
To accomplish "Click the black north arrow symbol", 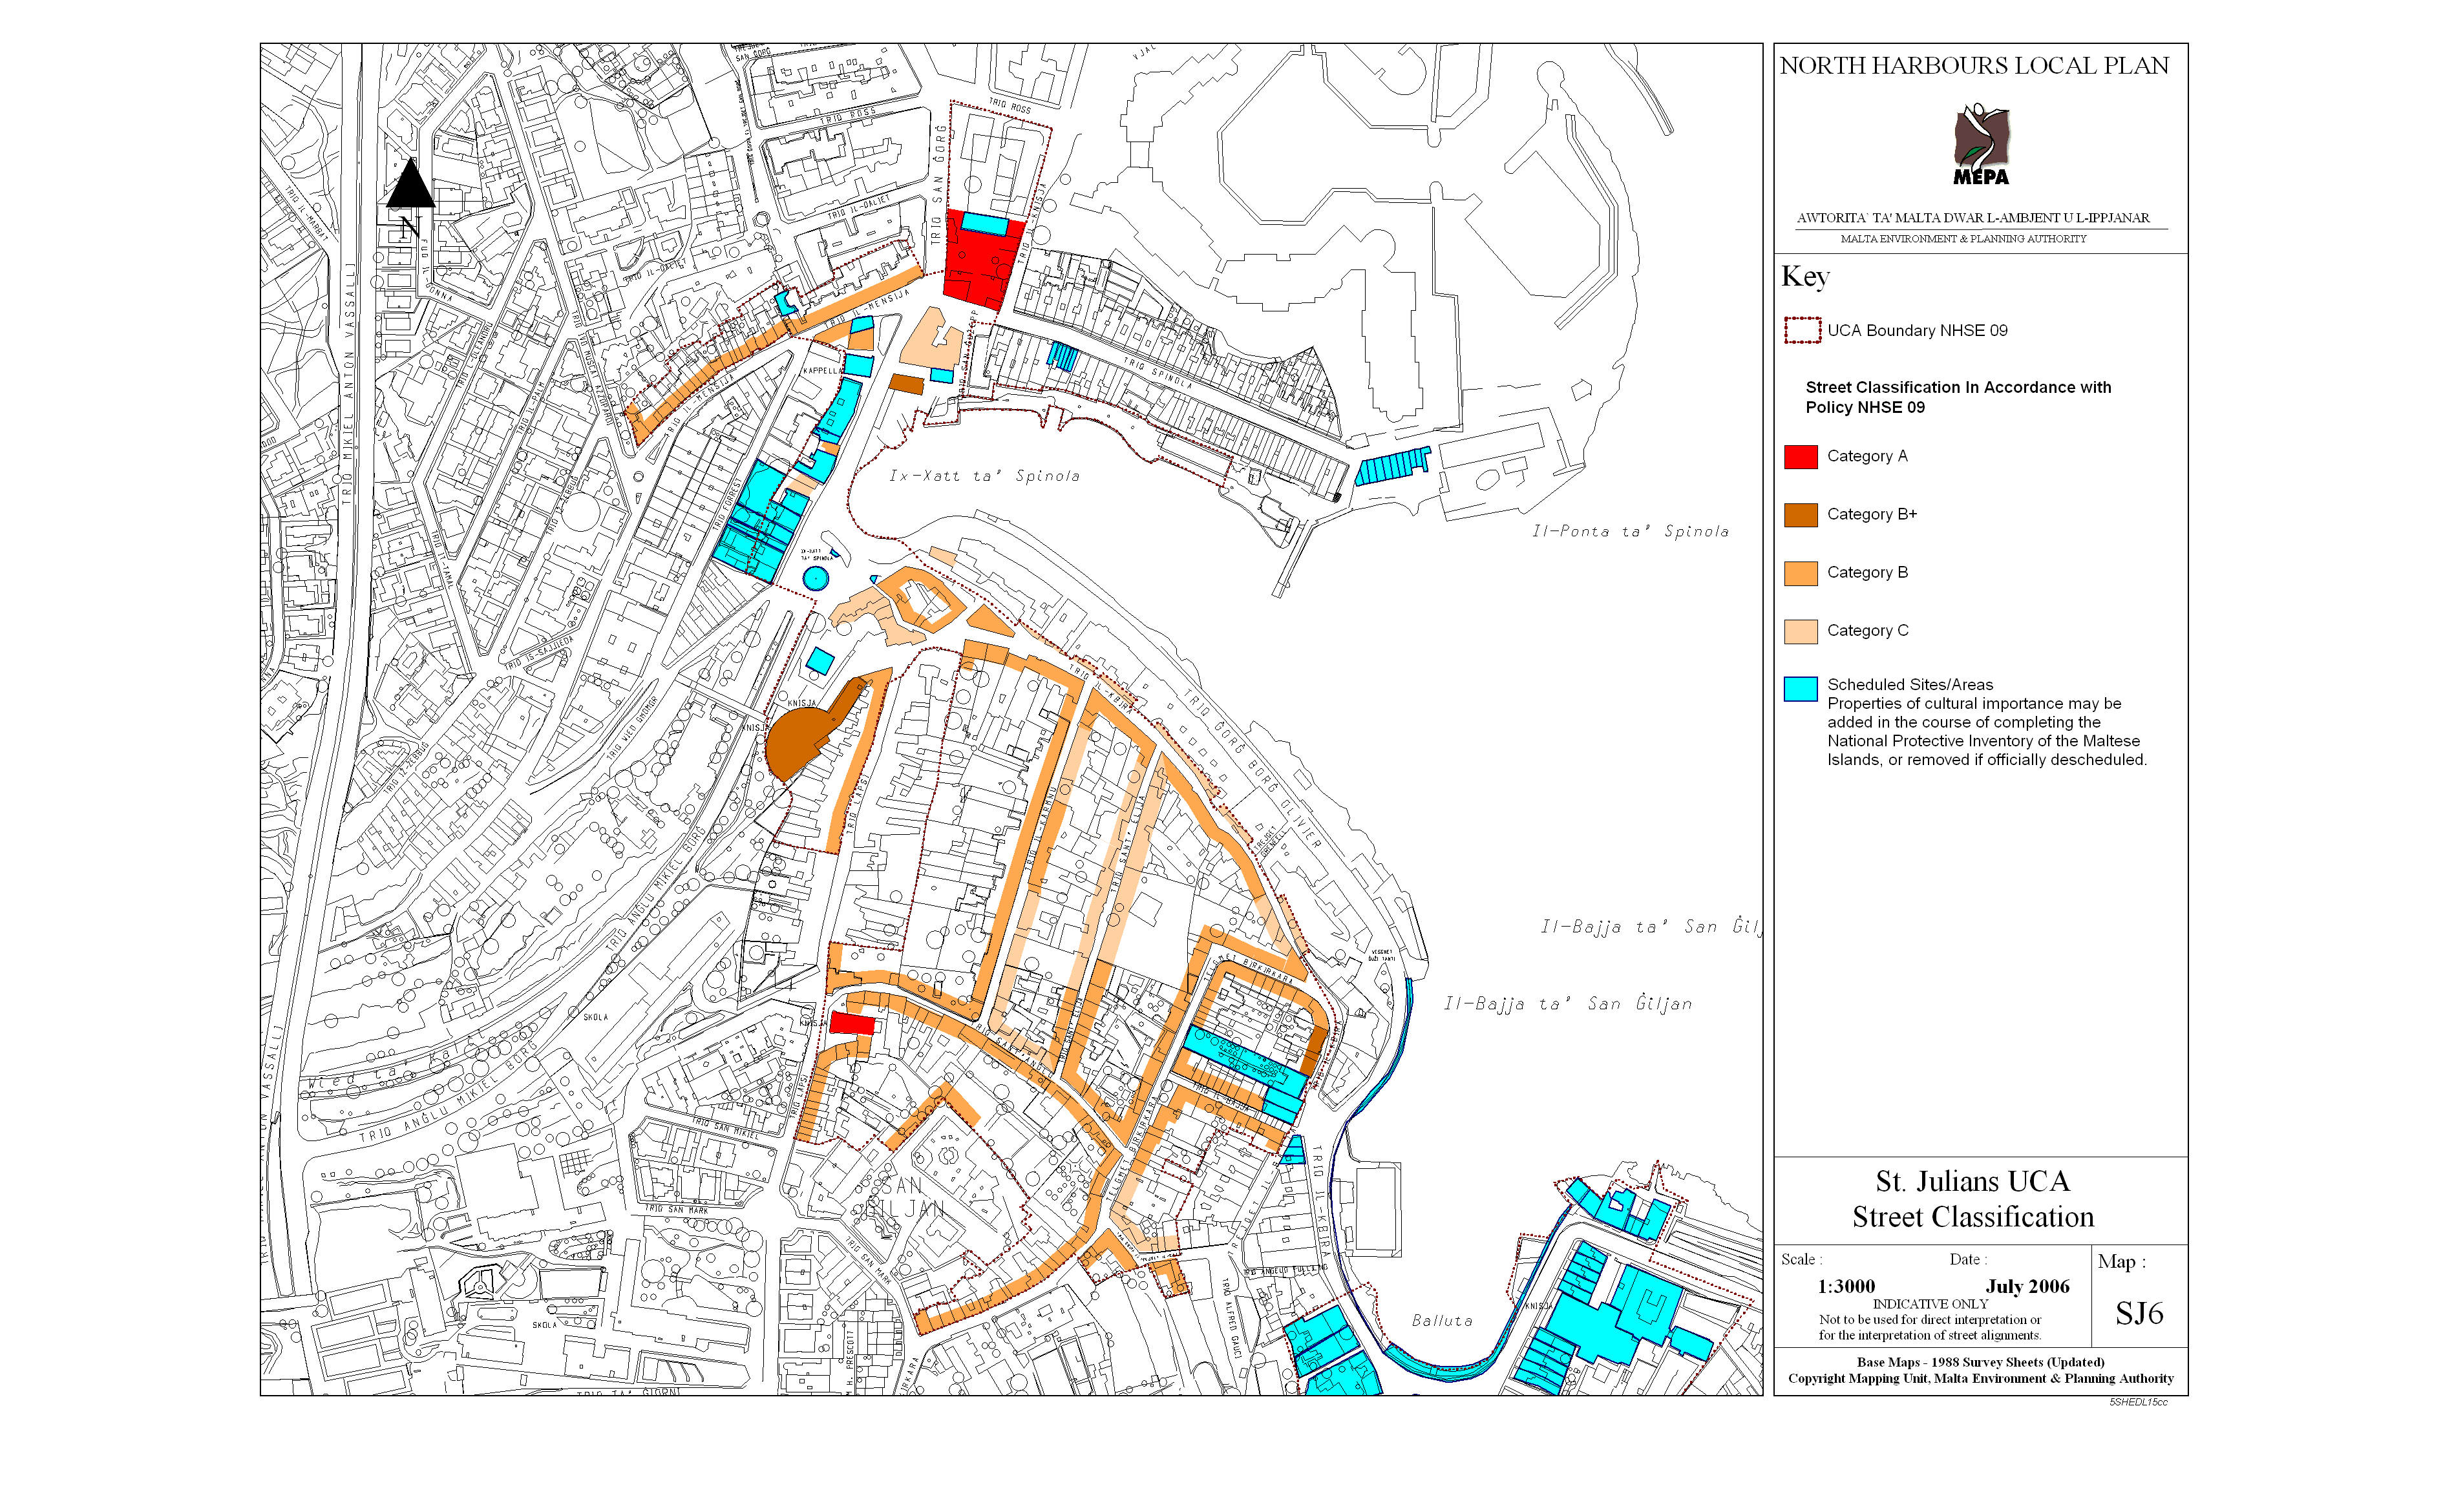I will [410, 184].
